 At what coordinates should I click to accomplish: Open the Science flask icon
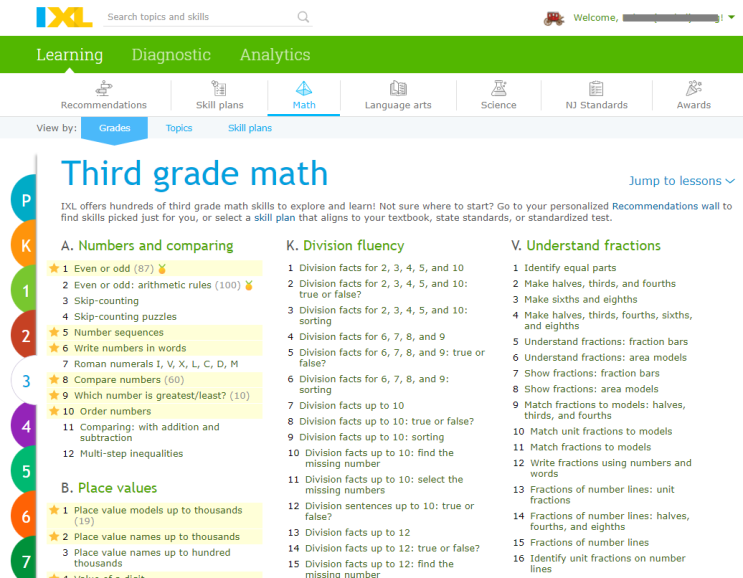pos(498,88)
